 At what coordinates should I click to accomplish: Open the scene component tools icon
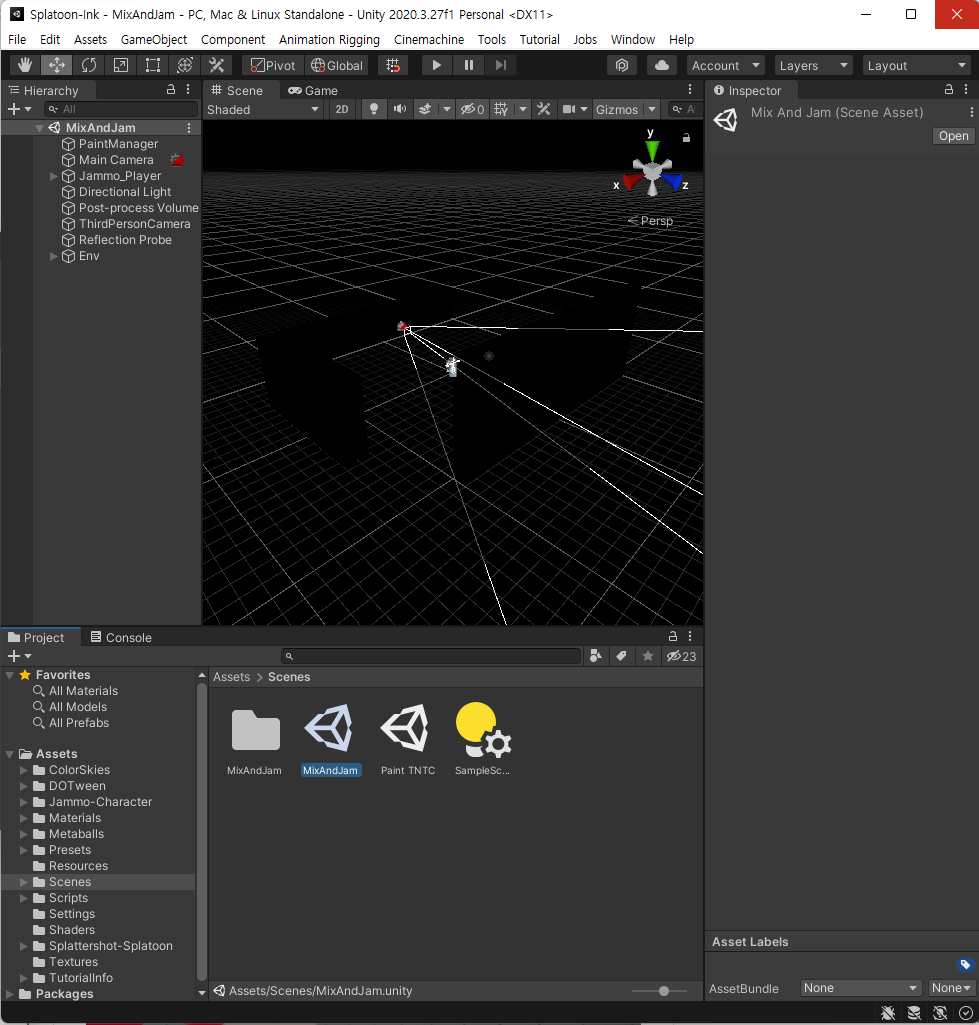(543, 109)
